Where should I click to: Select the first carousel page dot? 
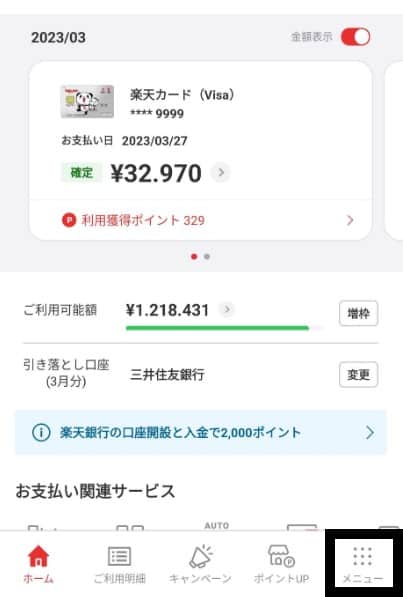coord(194,257)
